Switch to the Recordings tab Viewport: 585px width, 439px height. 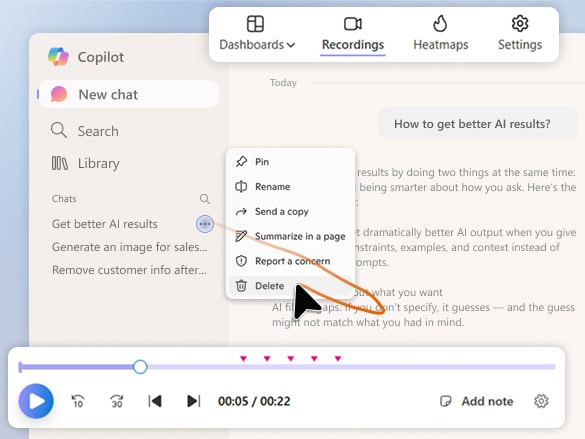pyautogui.click(x=353, y=34)
